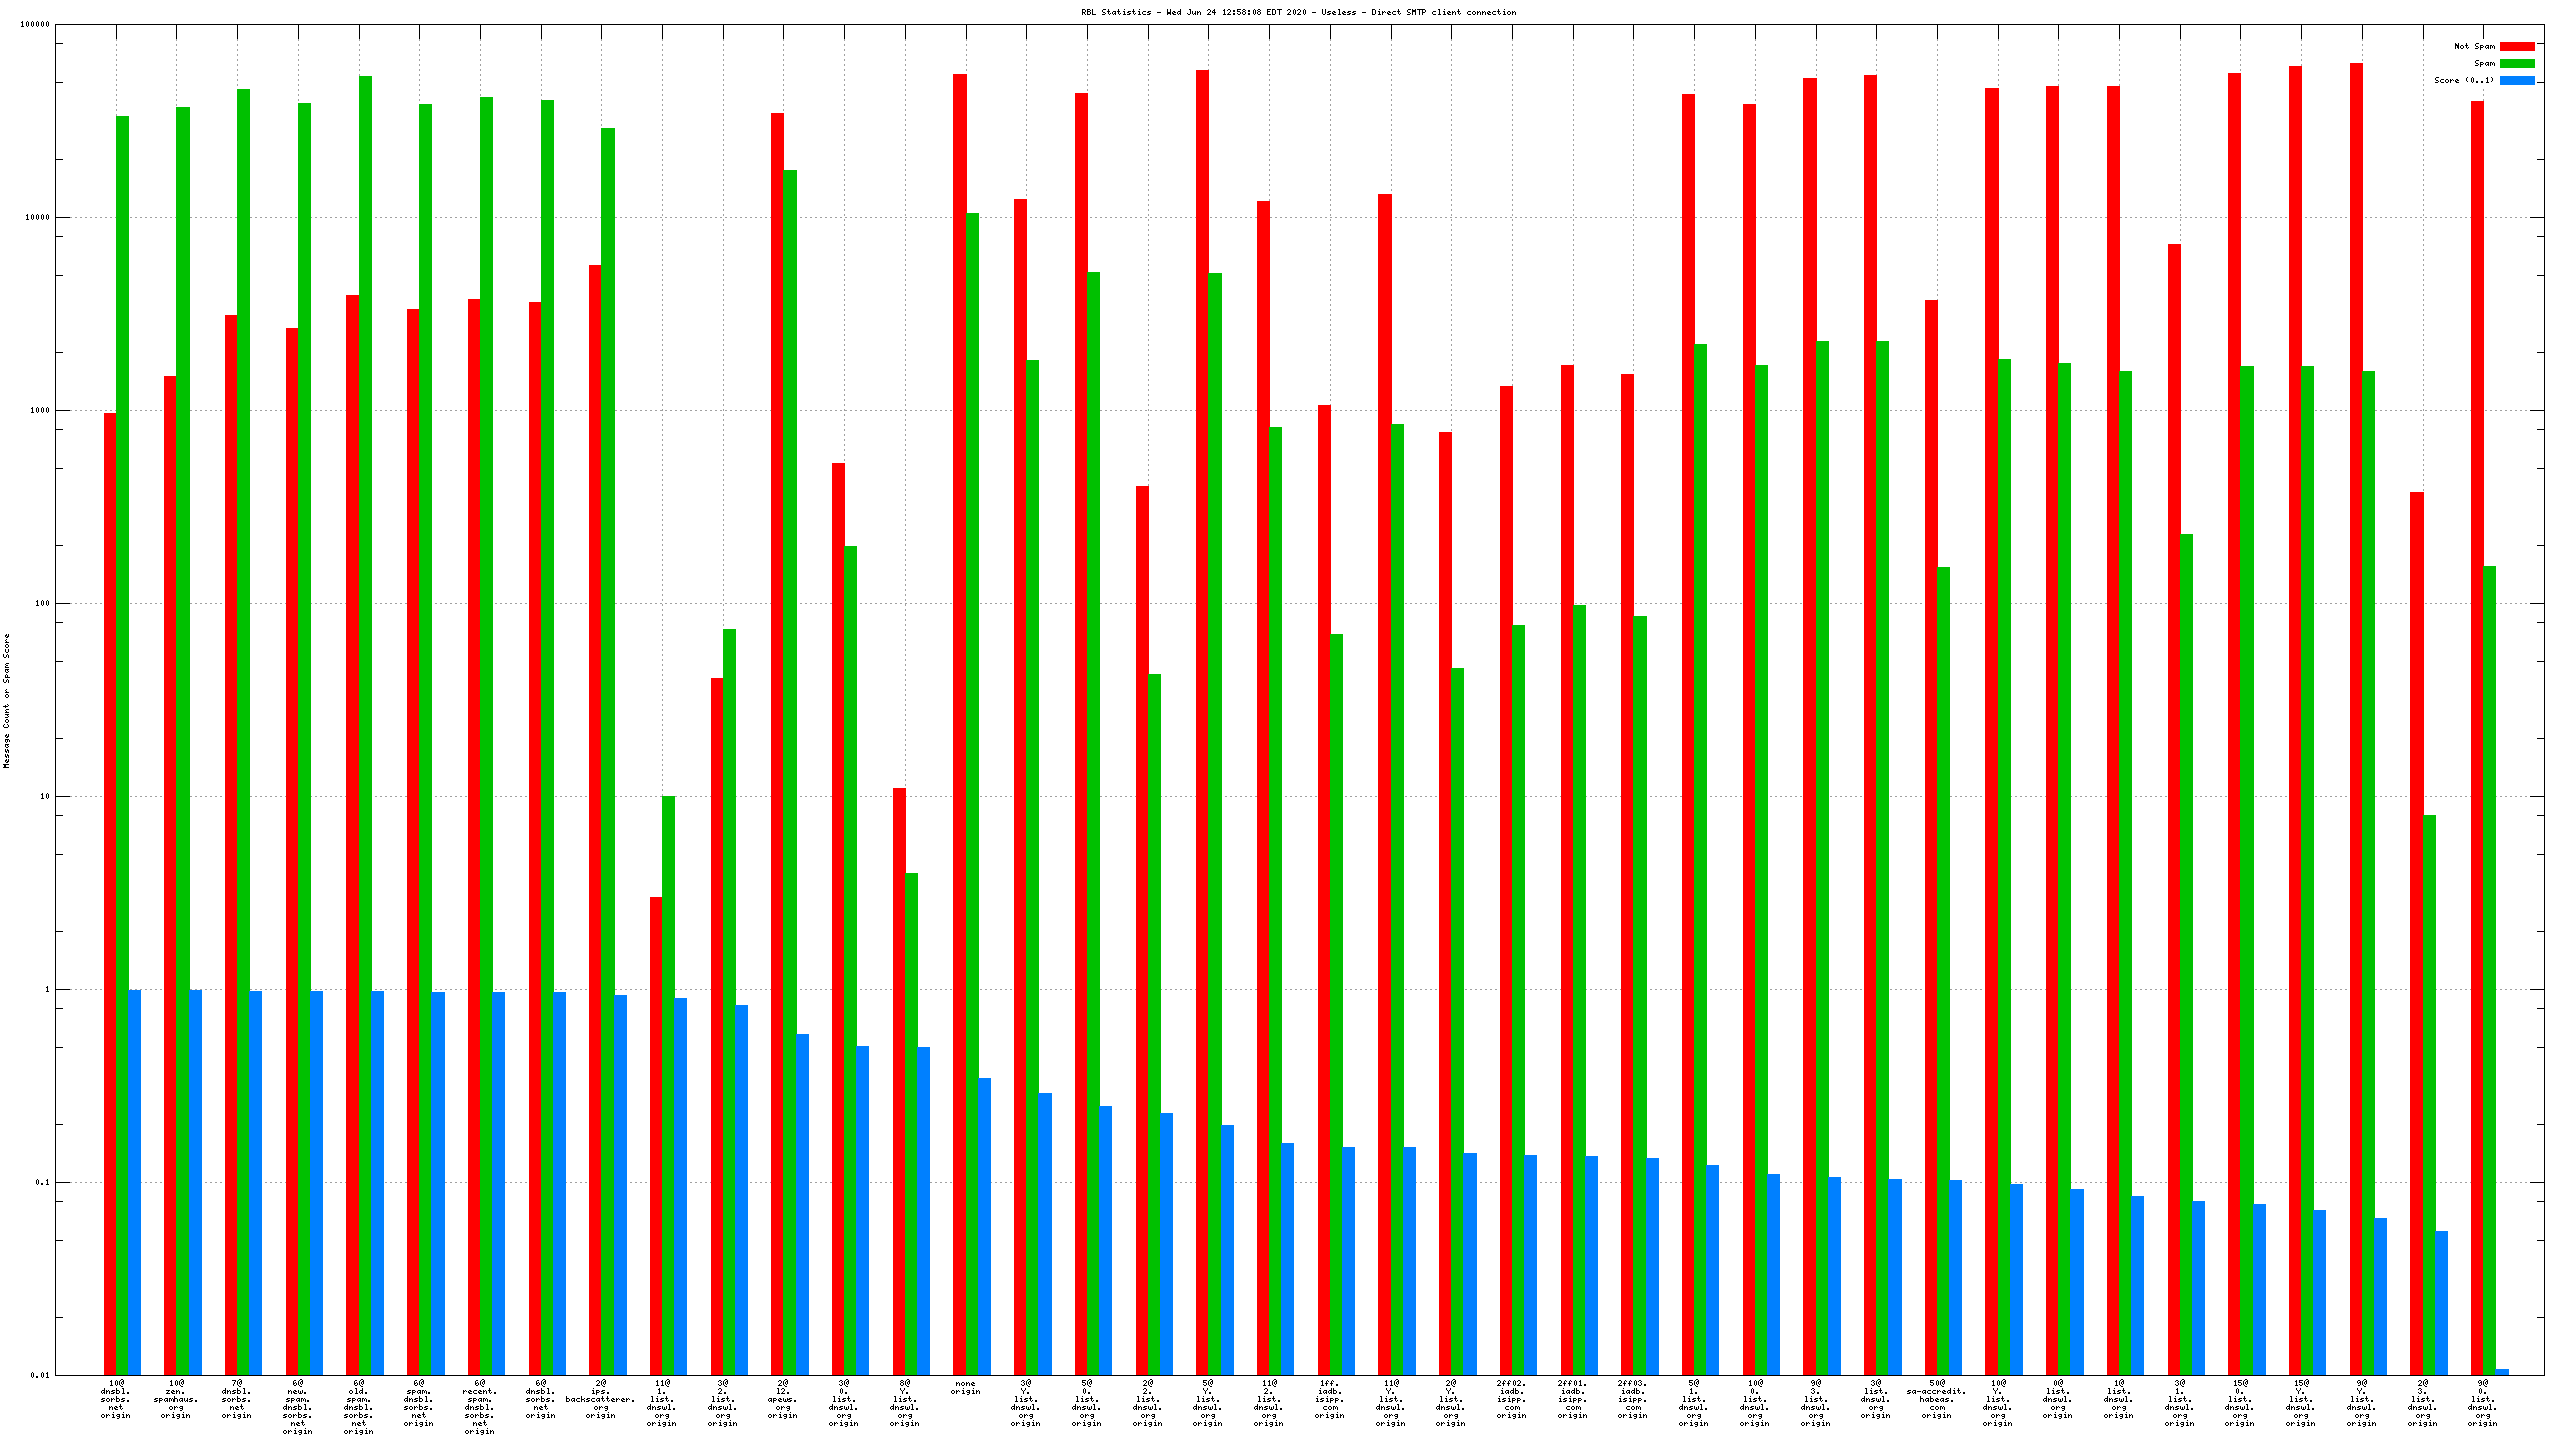Click the 10000 y-axis tick label
Screen dimensions: 2560x1440
38,218
